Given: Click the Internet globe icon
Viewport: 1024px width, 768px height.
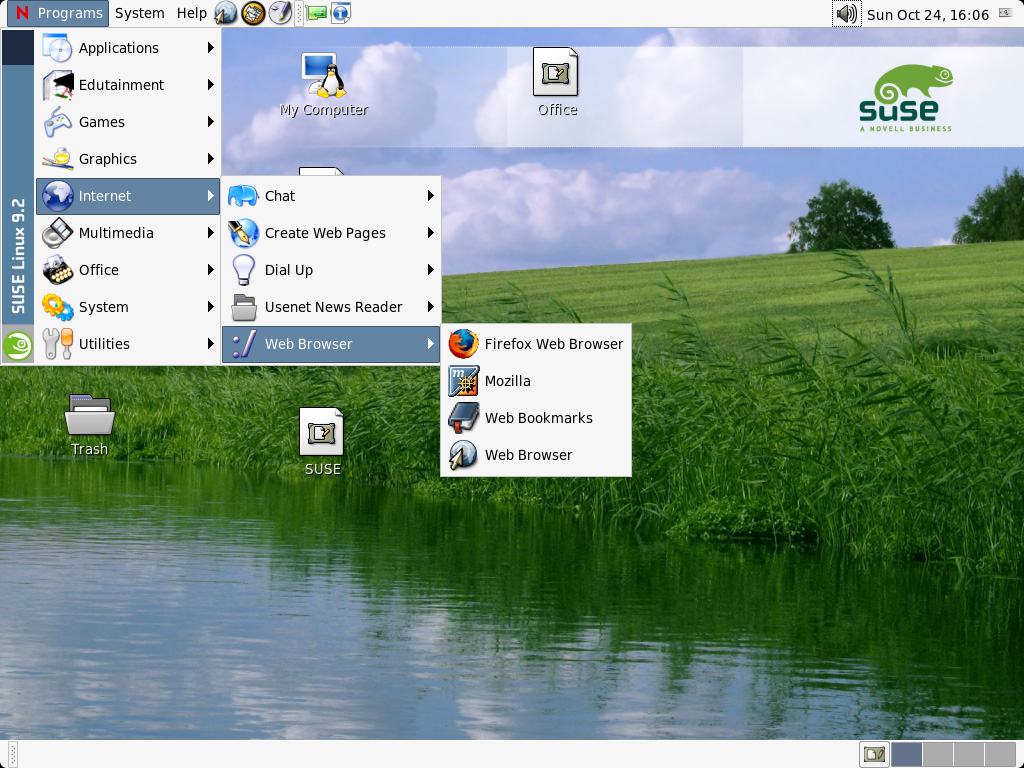Looking at the screenshot, I should [x=57, y=196].
